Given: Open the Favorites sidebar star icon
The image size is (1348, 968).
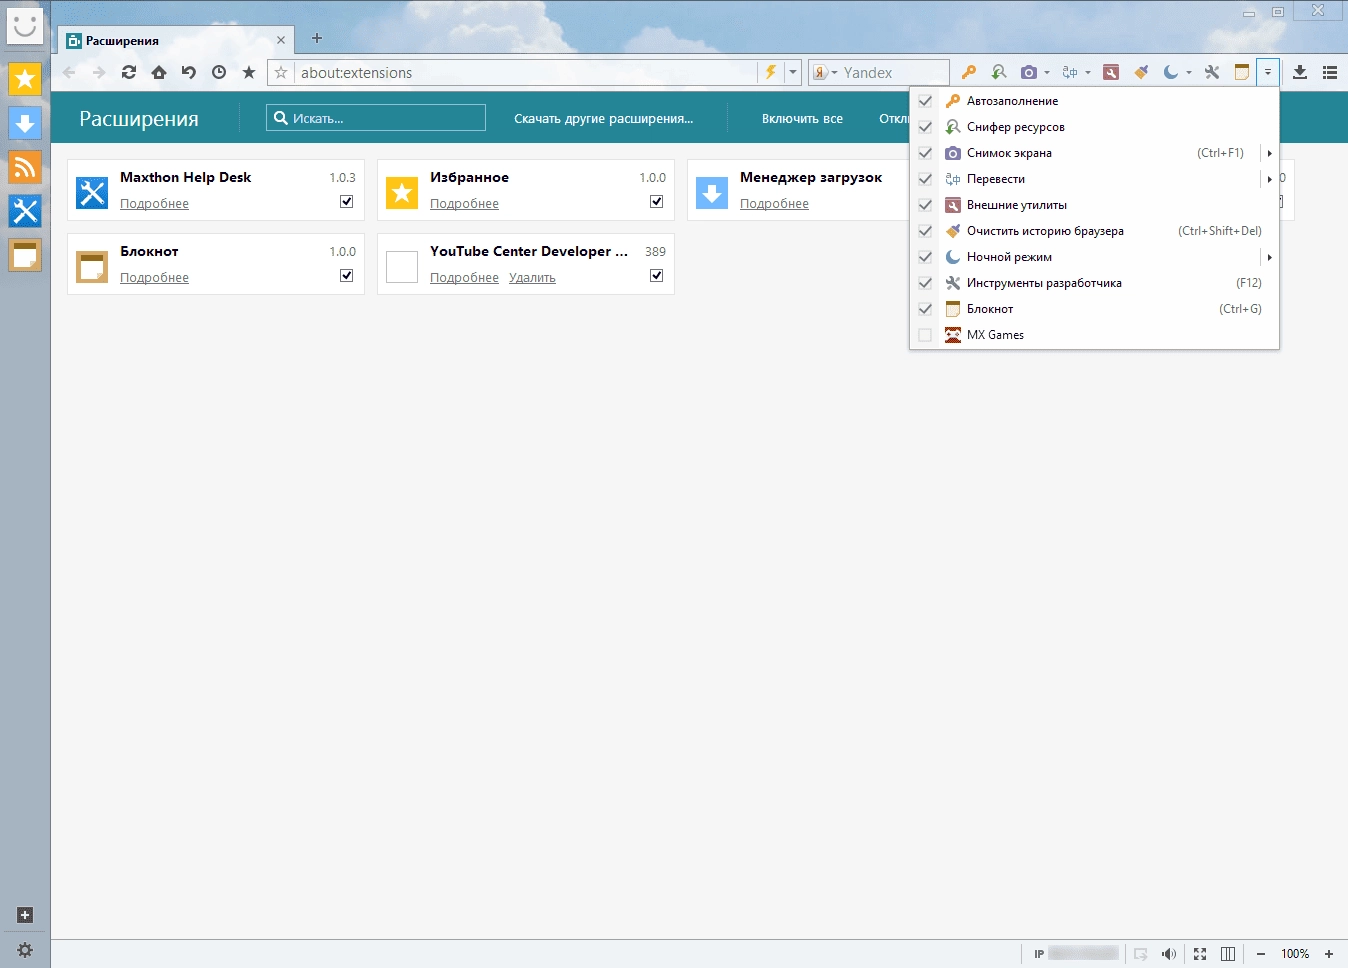Looking at the screenshot, I should (x=25, y=79).
